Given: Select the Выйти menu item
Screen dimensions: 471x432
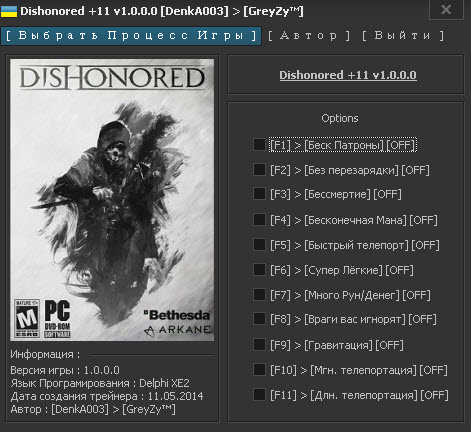Looking at the screenshot, I should pos(403,35).
